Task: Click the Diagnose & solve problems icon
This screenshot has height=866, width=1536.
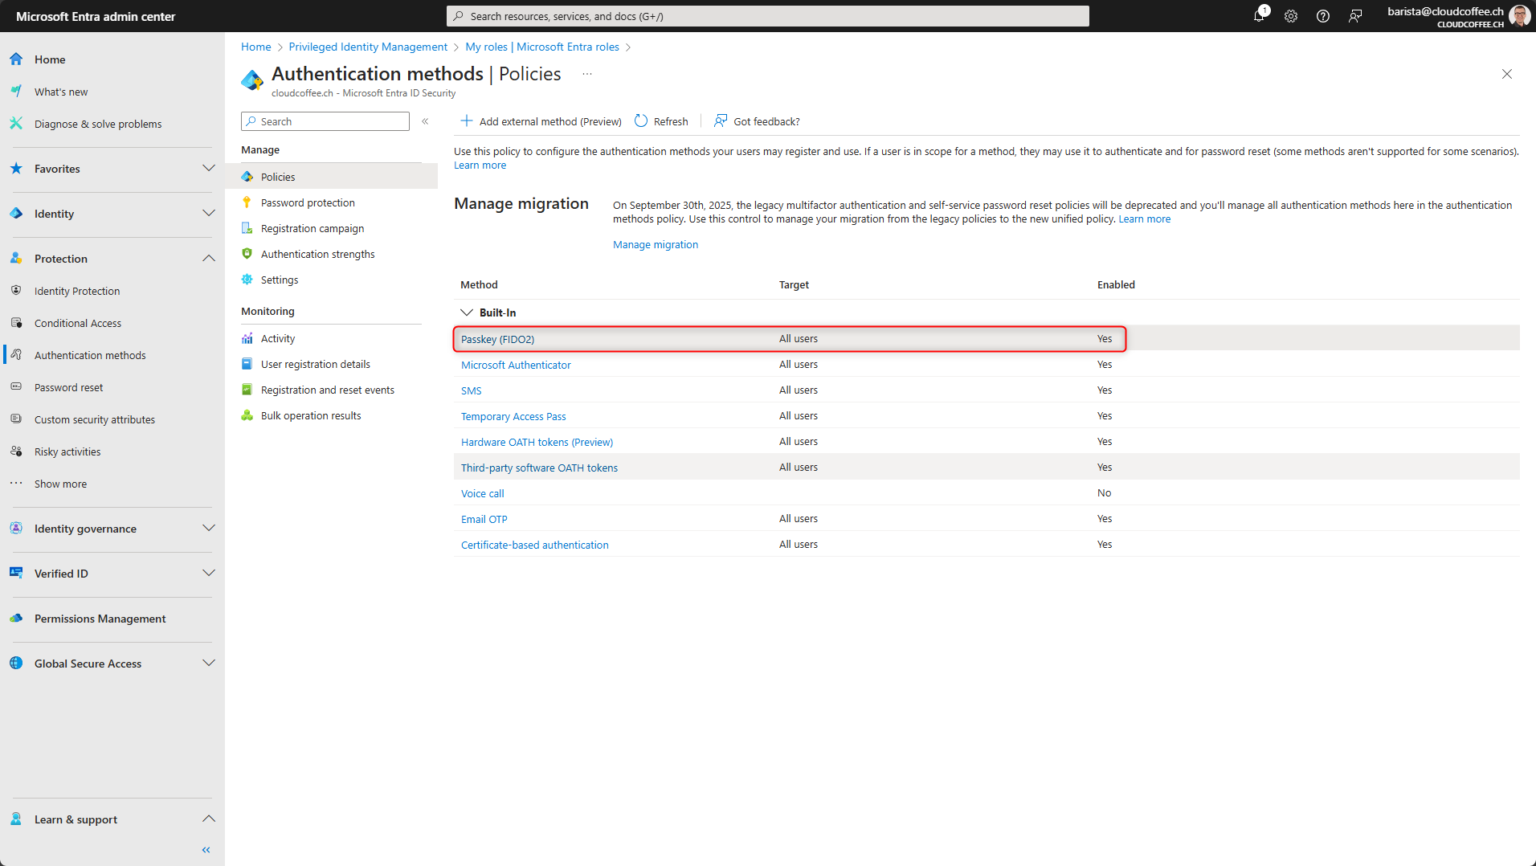Action: tap(16, 123)
